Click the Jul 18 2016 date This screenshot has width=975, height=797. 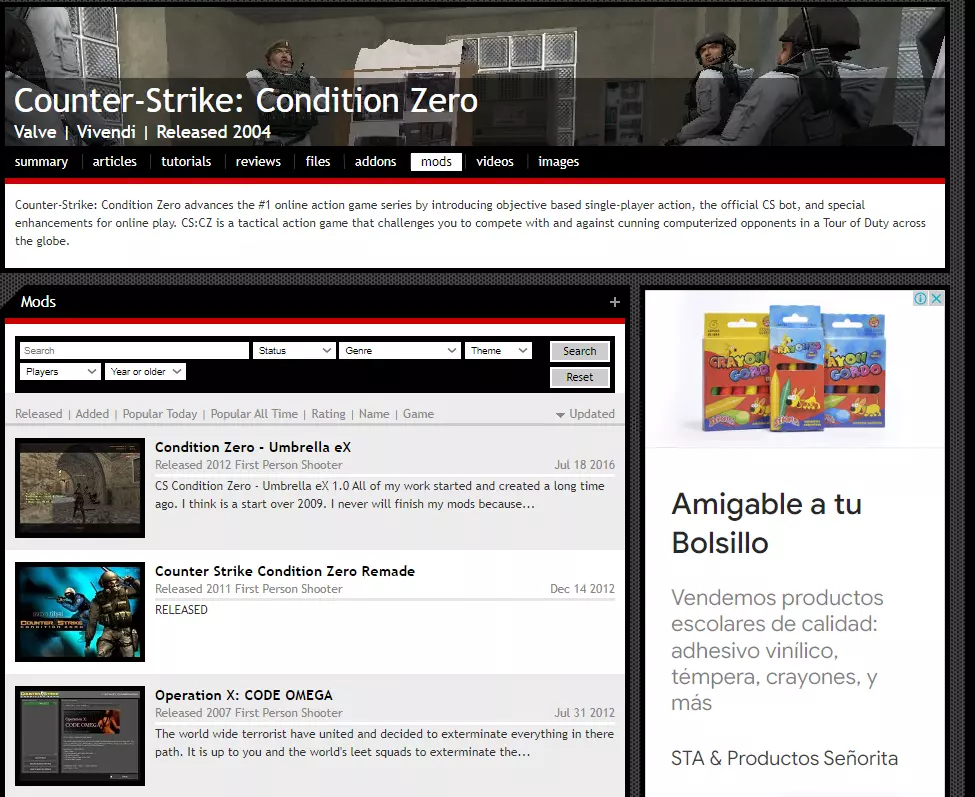(x=585, y=465)
